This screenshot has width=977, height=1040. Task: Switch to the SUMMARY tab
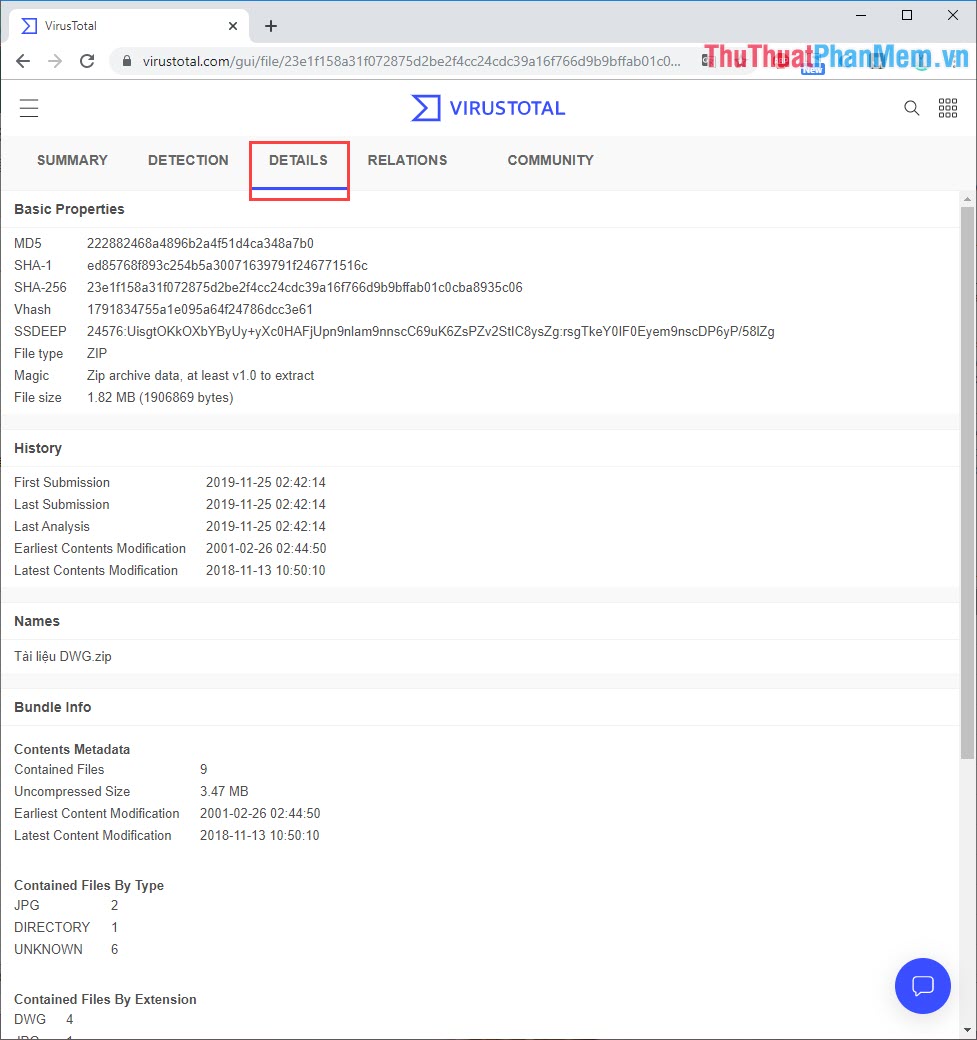click(72, 160)
